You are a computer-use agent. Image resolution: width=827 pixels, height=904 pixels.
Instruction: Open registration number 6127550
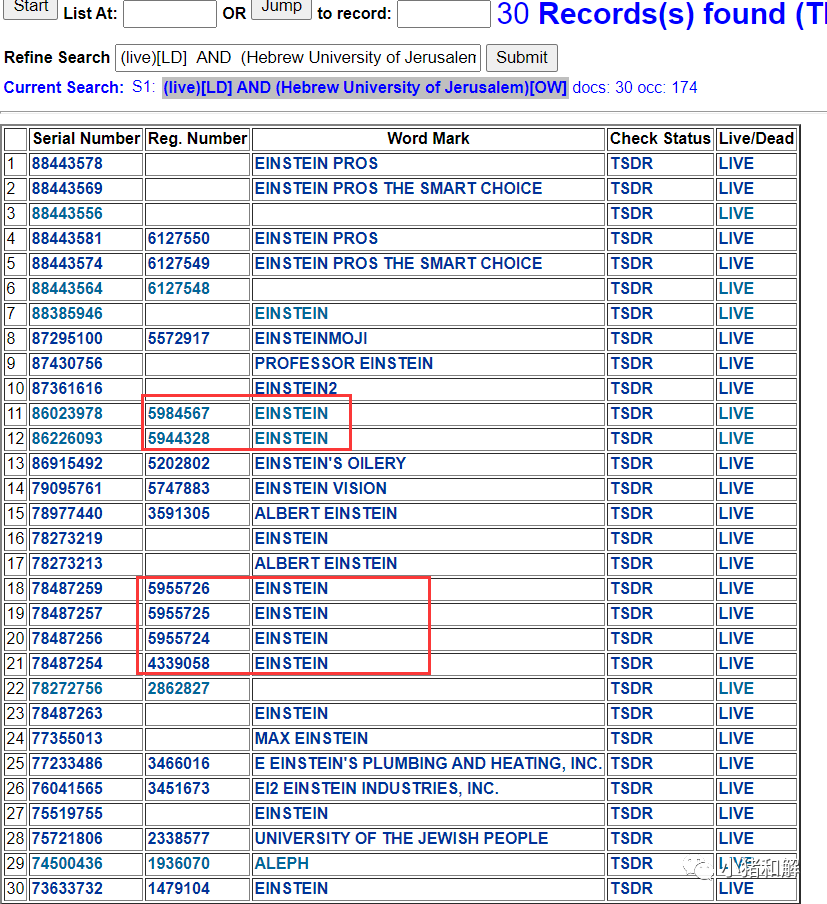179,239
